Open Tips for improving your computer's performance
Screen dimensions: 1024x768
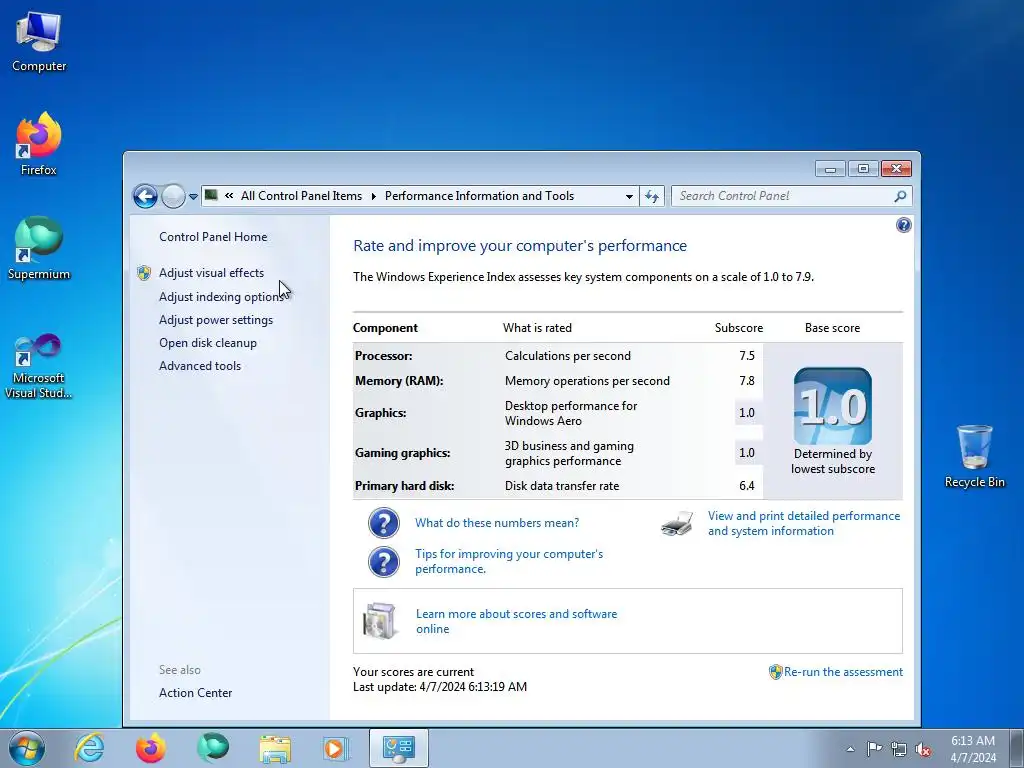pyautogui.click(x=509, y=562)
